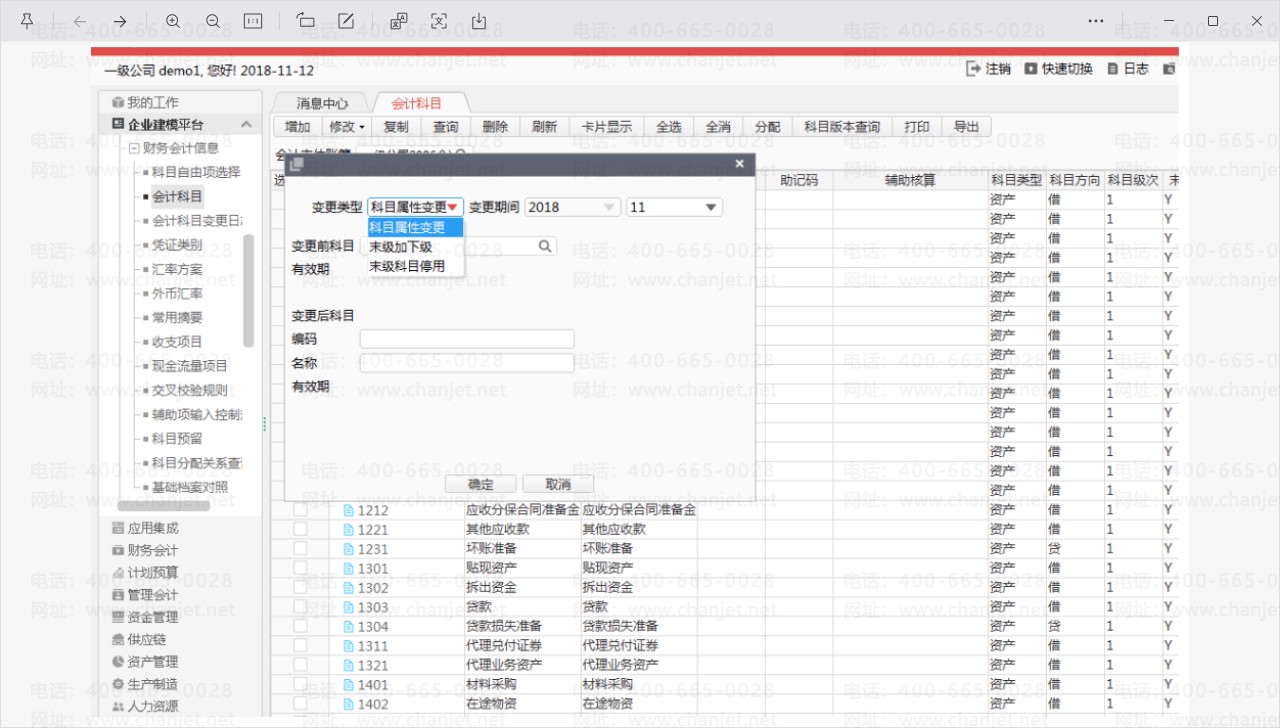Click the 编码 input field

pos(467,339)
